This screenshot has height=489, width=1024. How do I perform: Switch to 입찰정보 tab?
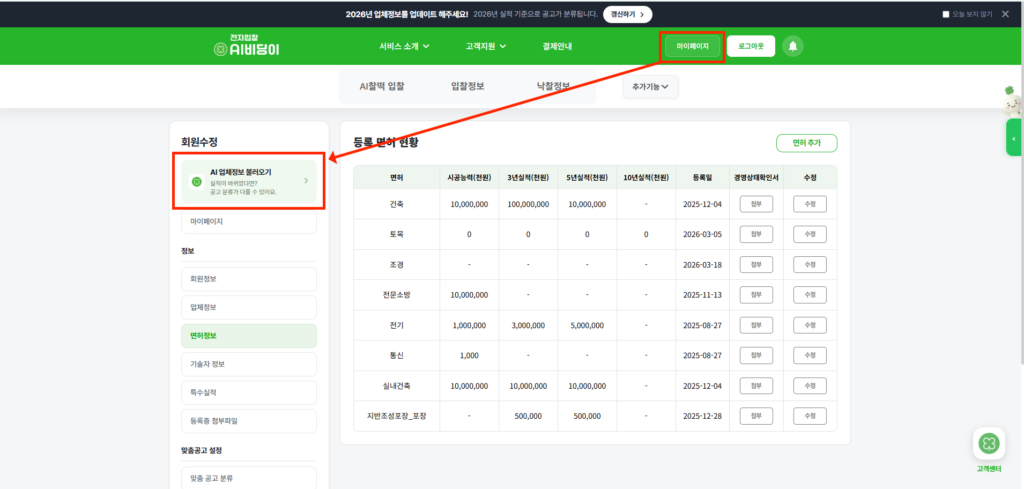pyautogui.click(x=468, y=86)
